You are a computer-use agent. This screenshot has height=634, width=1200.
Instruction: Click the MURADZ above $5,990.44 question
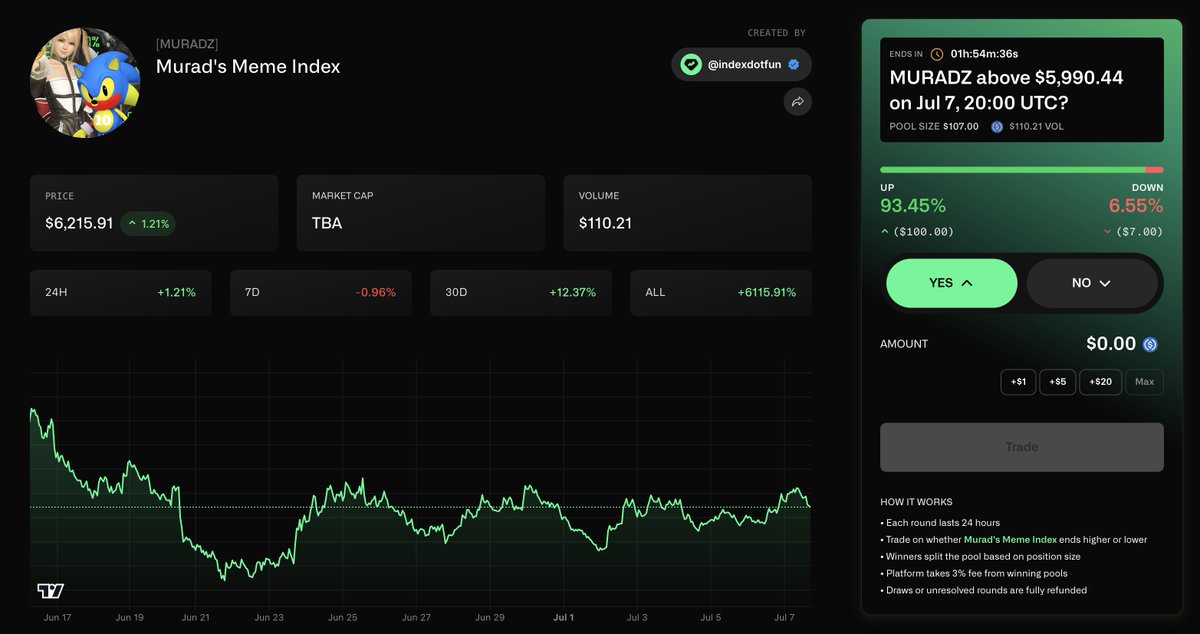tap(1006, 89)
